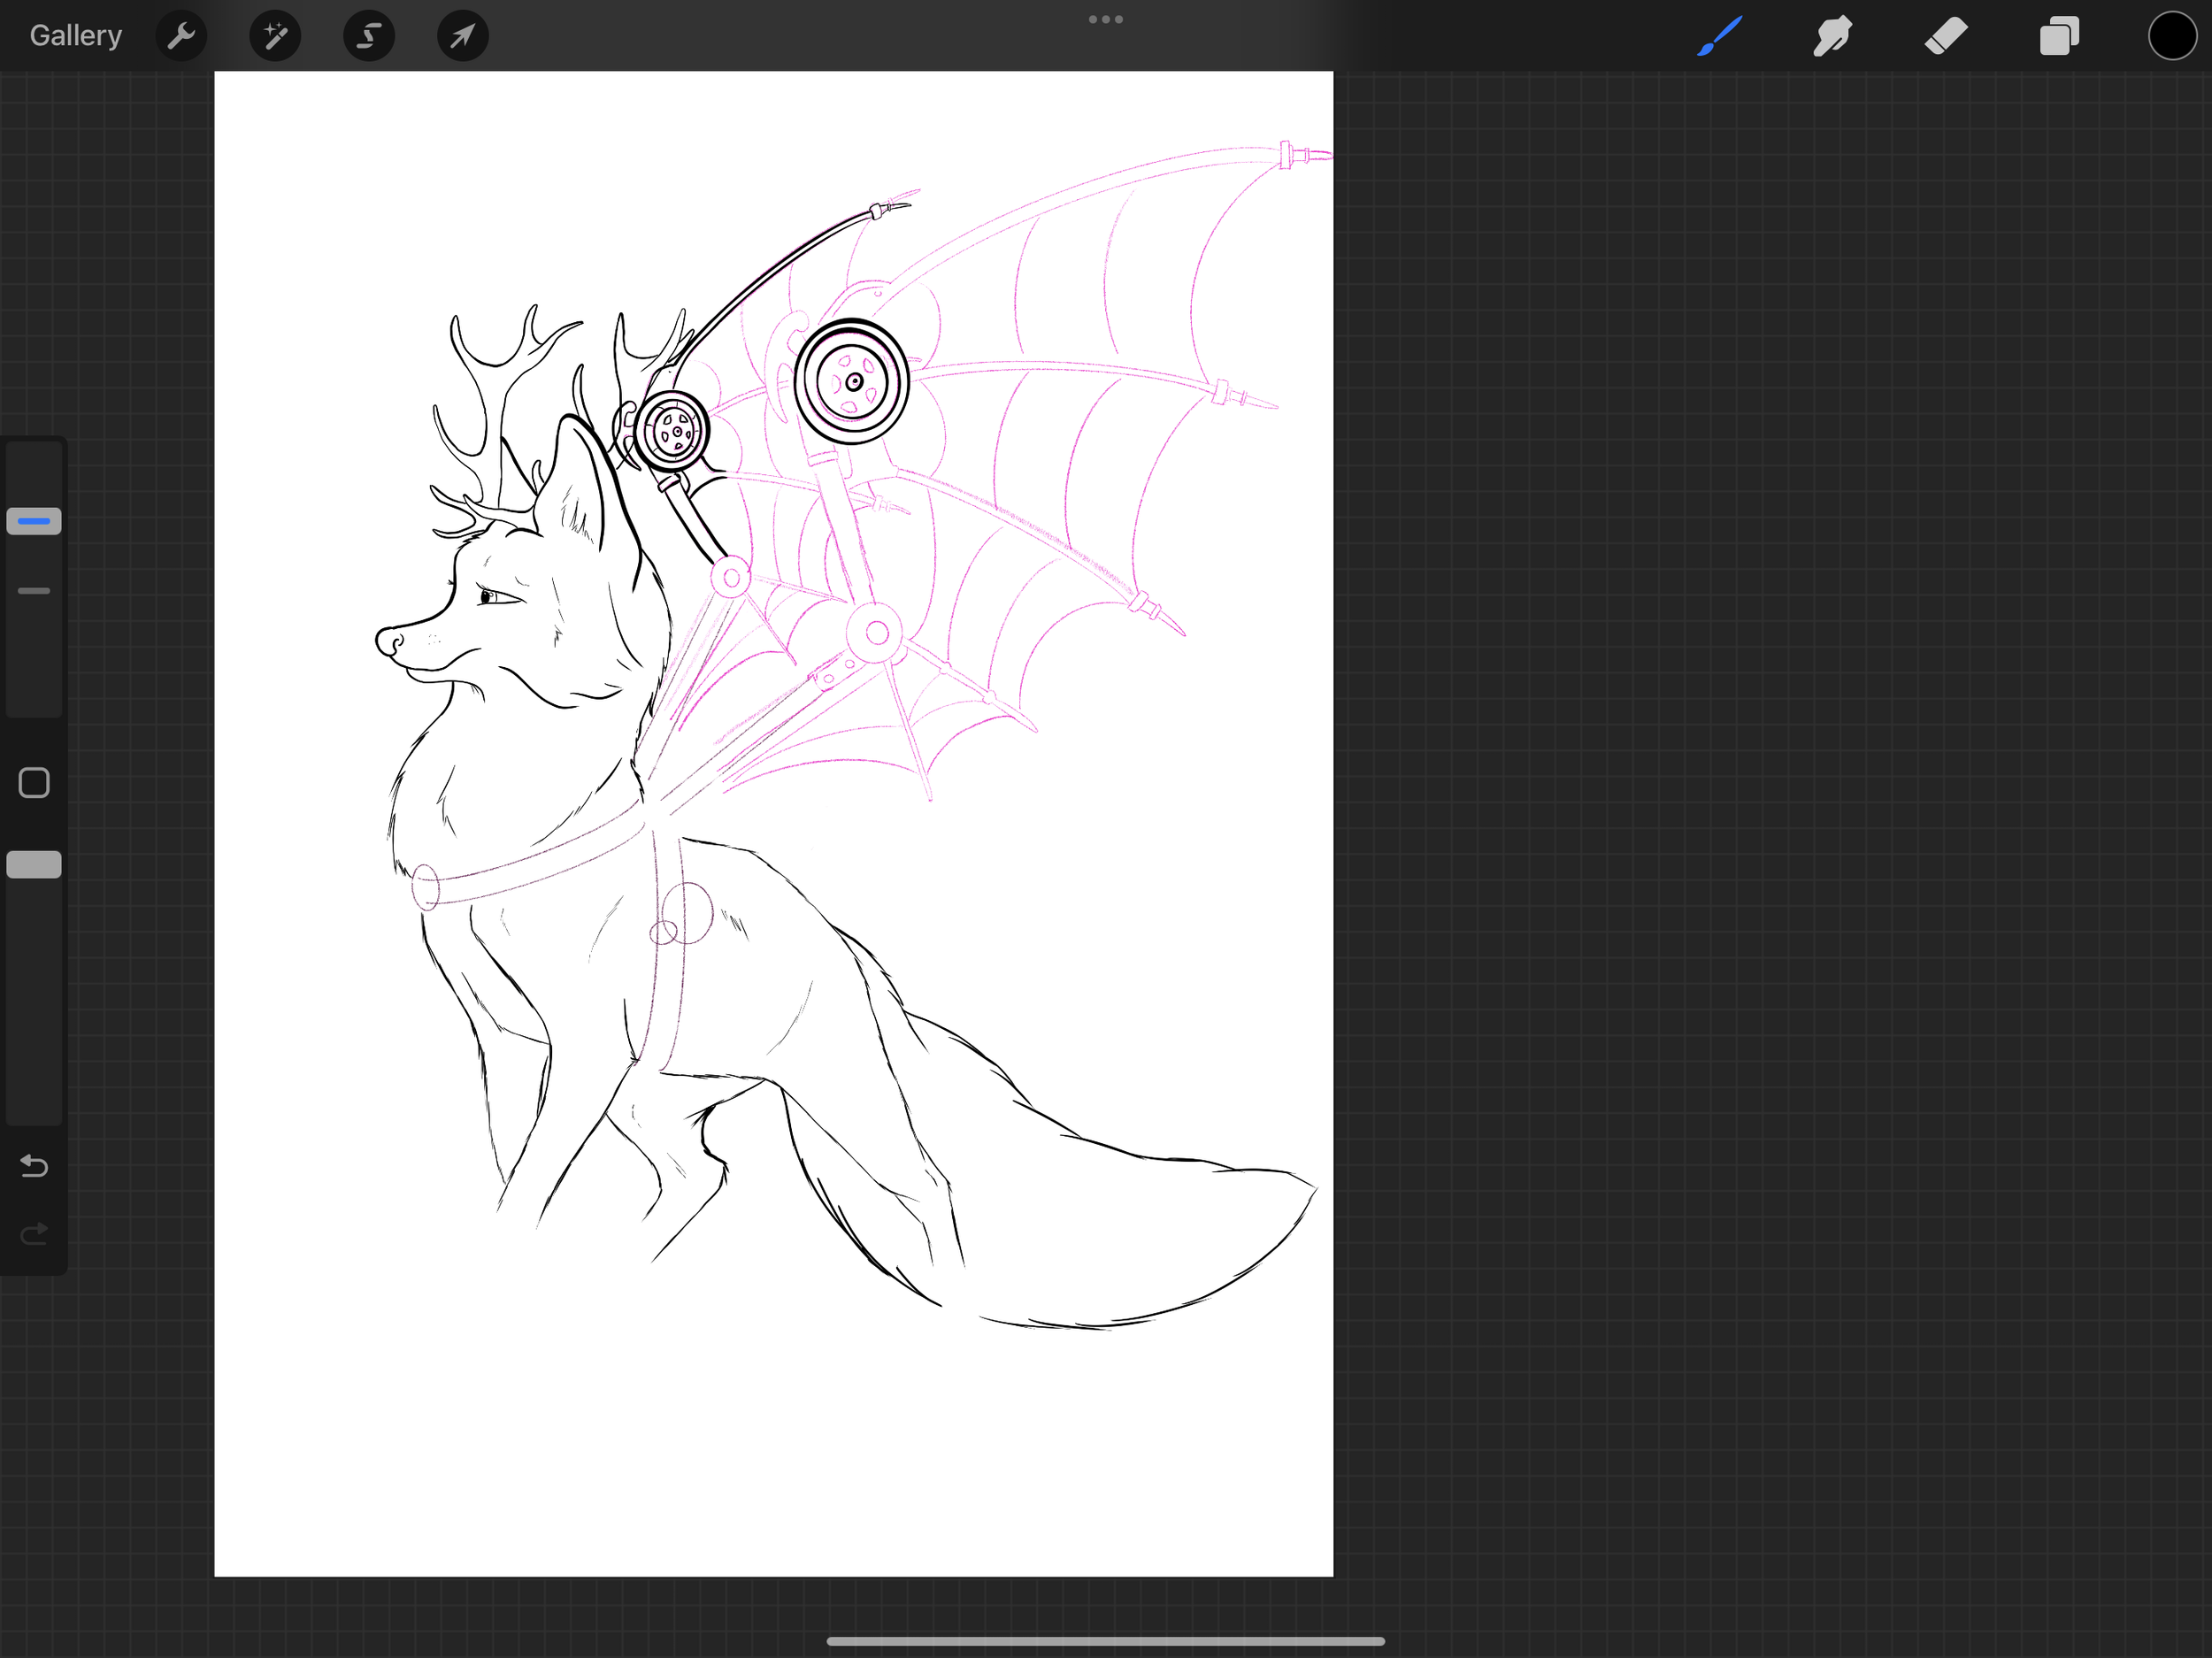
Task: Click the brush opacity slider handle
Action: click(34, 864)
